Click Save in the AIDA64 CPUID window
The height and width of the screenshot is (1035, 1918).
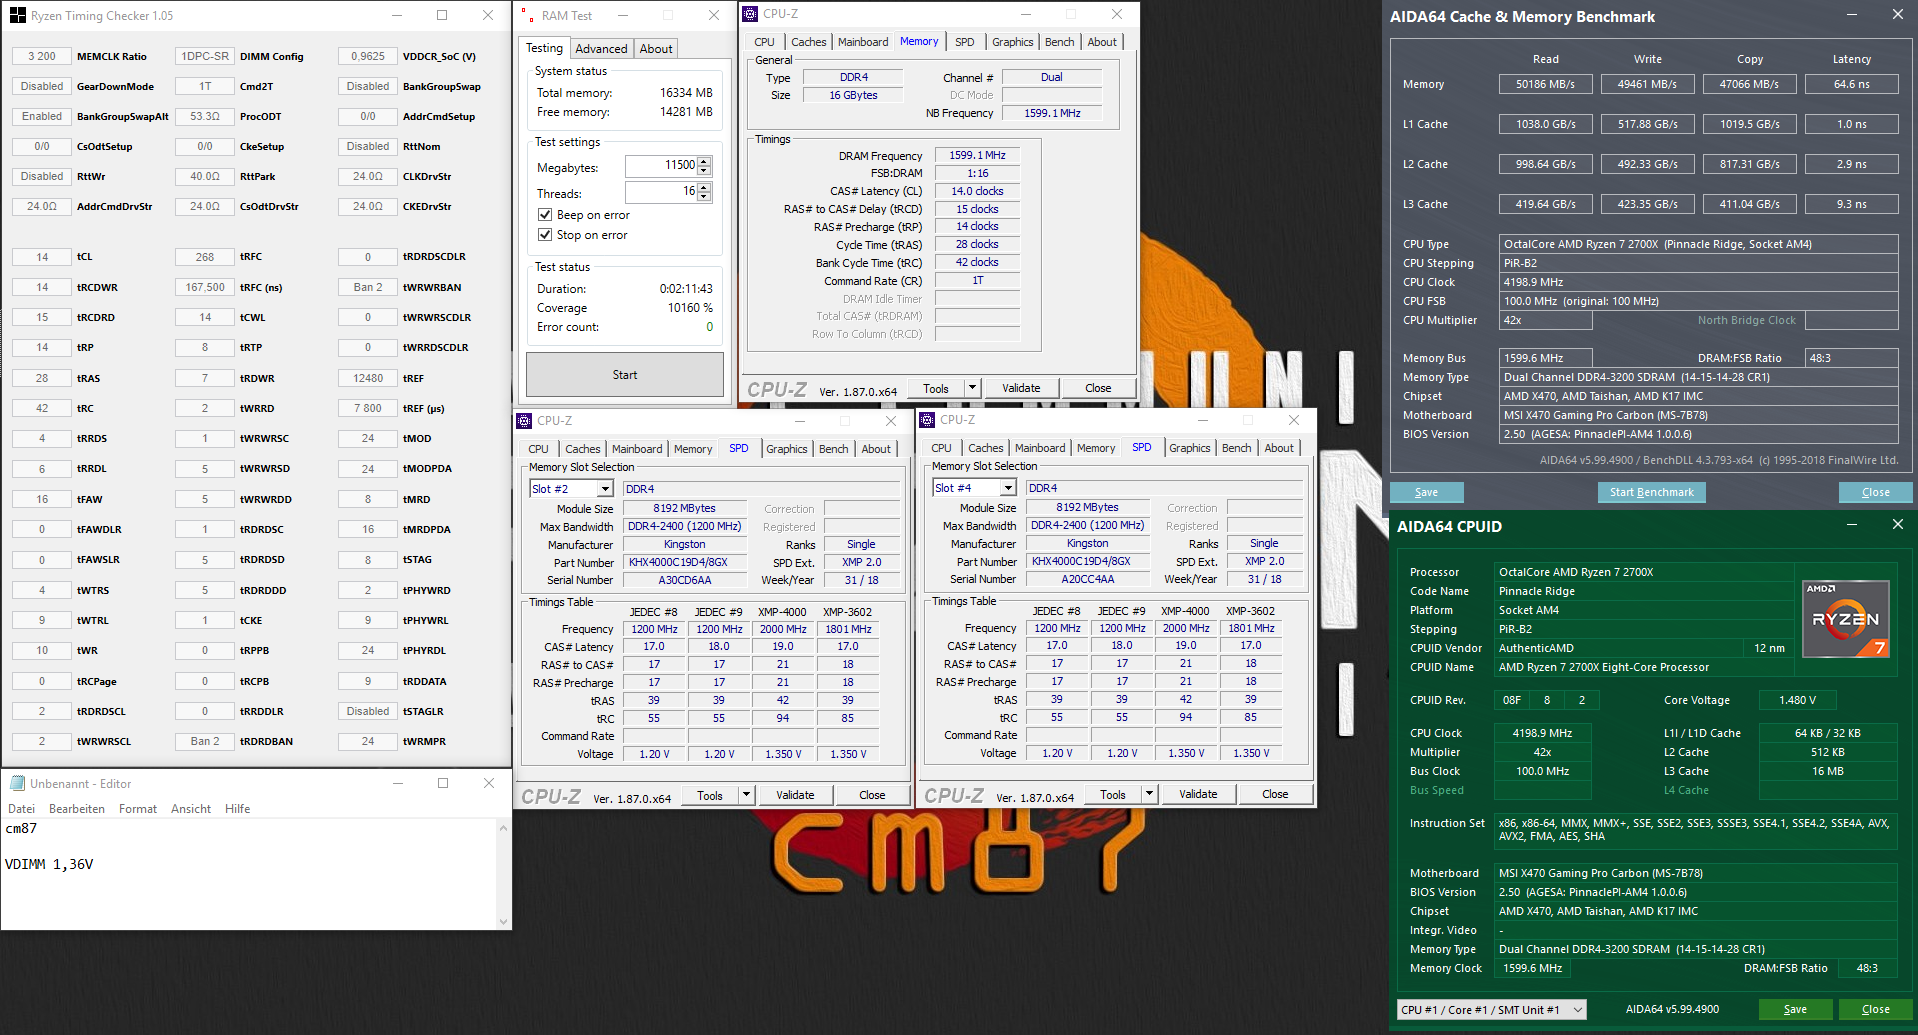click(x=1795, y=1009)
